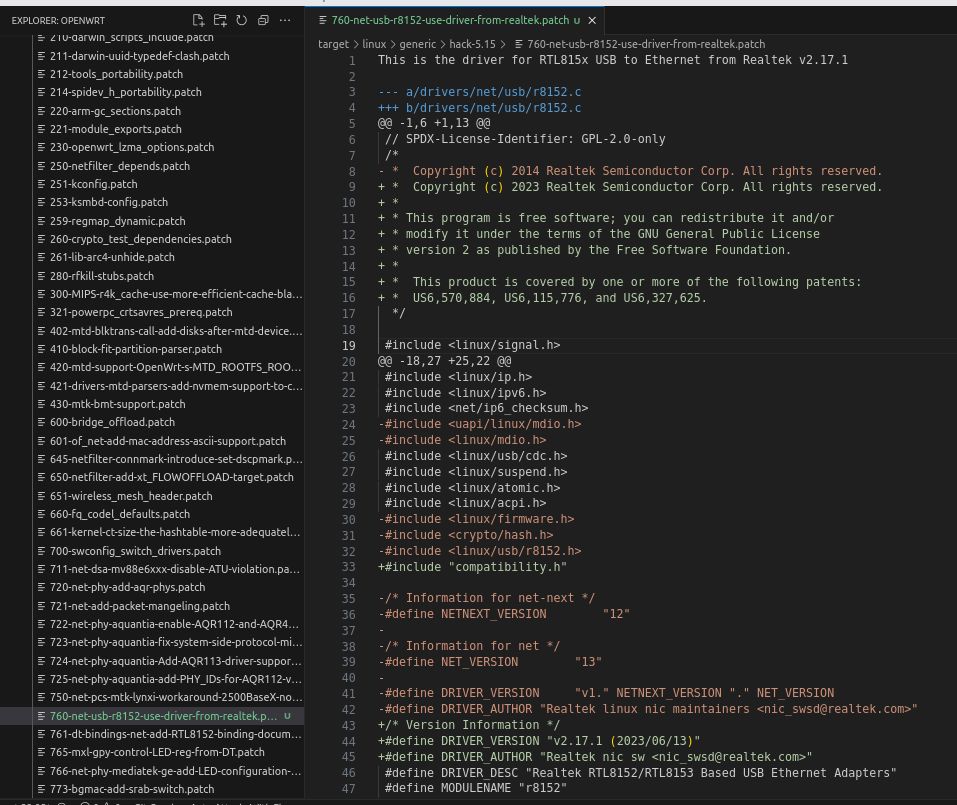Image resolution: width=957 pixels, height=805 pixels.
Task: Collapse all folders in Explorer
Action: (x=263, y=20)
